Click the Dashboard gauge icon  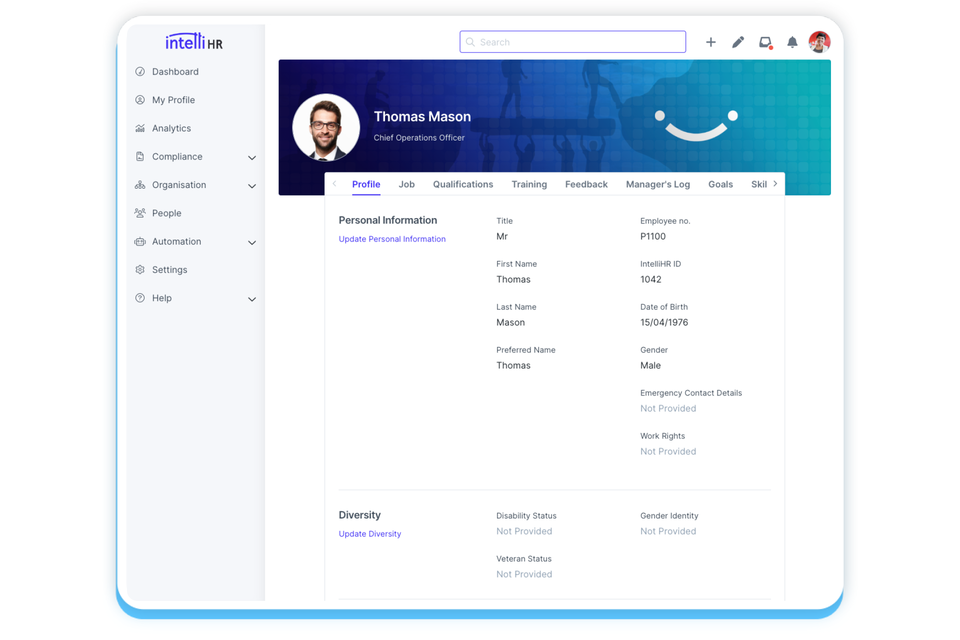[140, 72]
